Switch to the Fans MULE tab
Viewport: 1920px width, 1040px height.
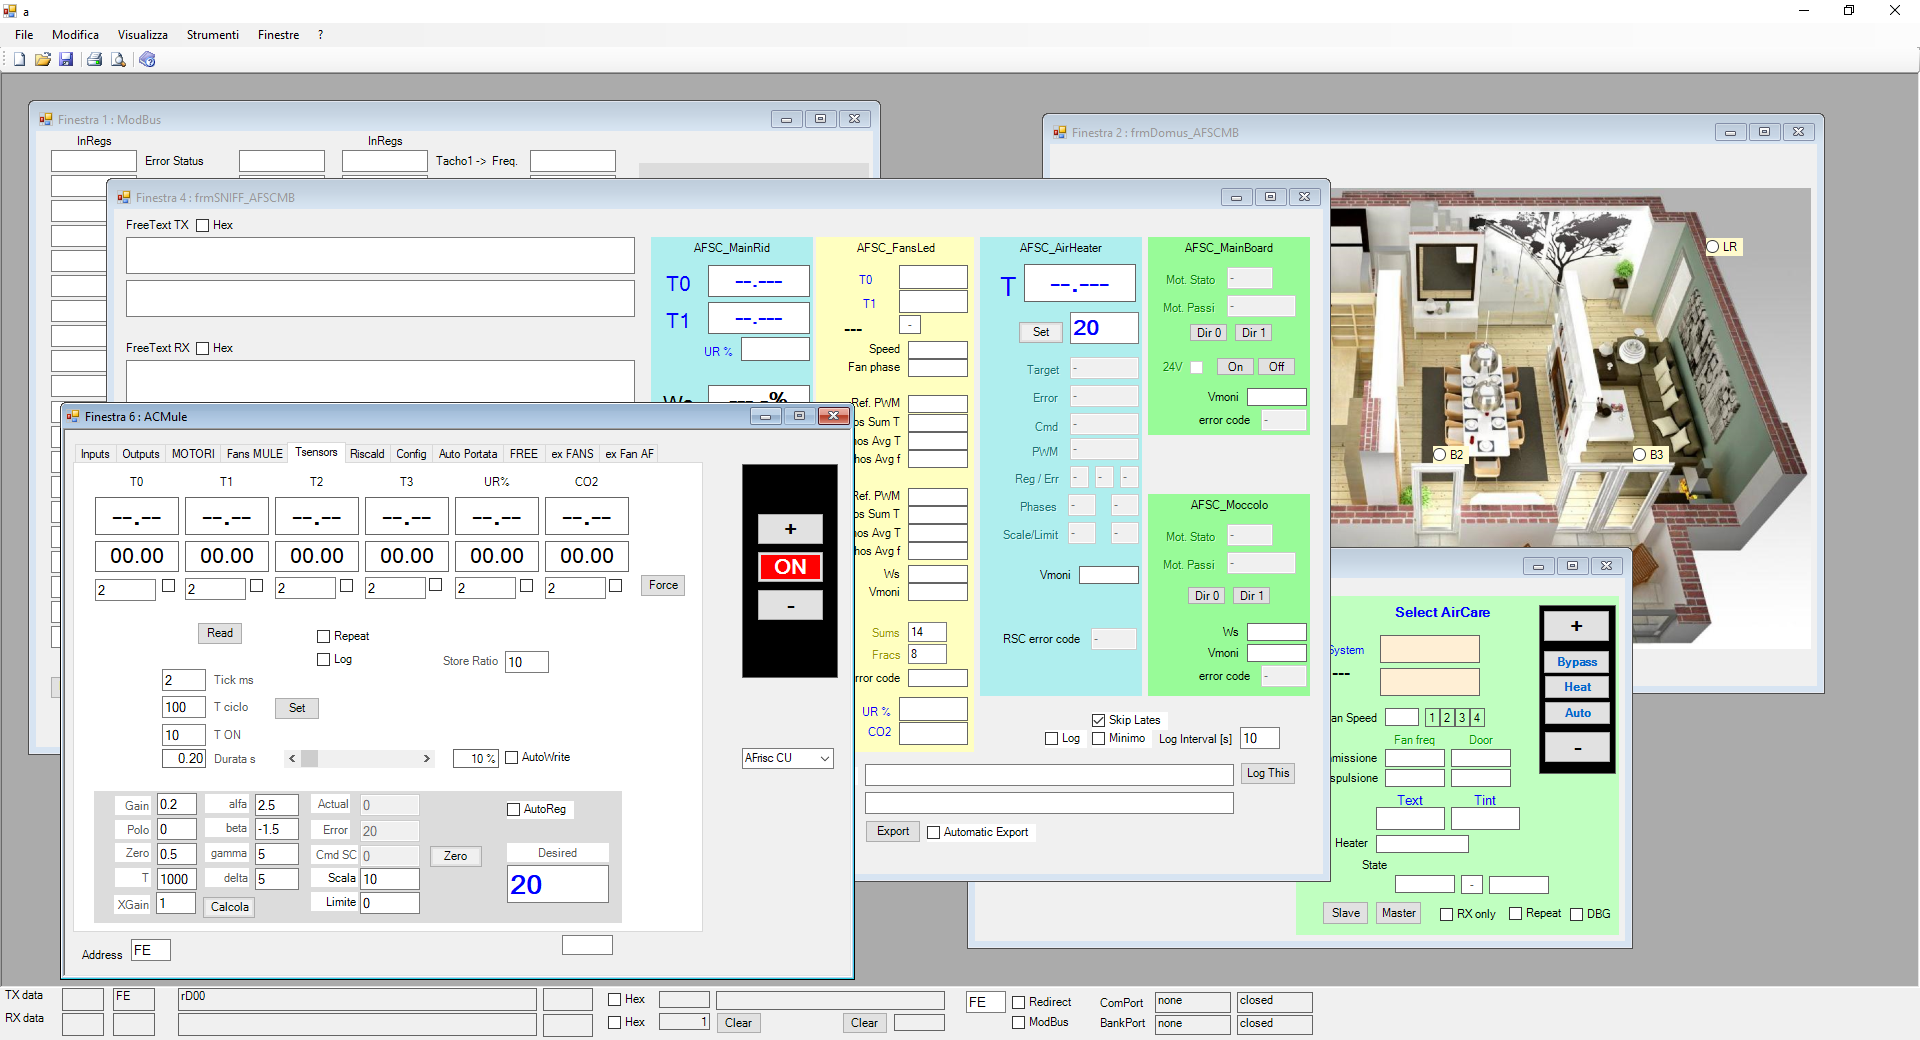(x=255, y=454)
